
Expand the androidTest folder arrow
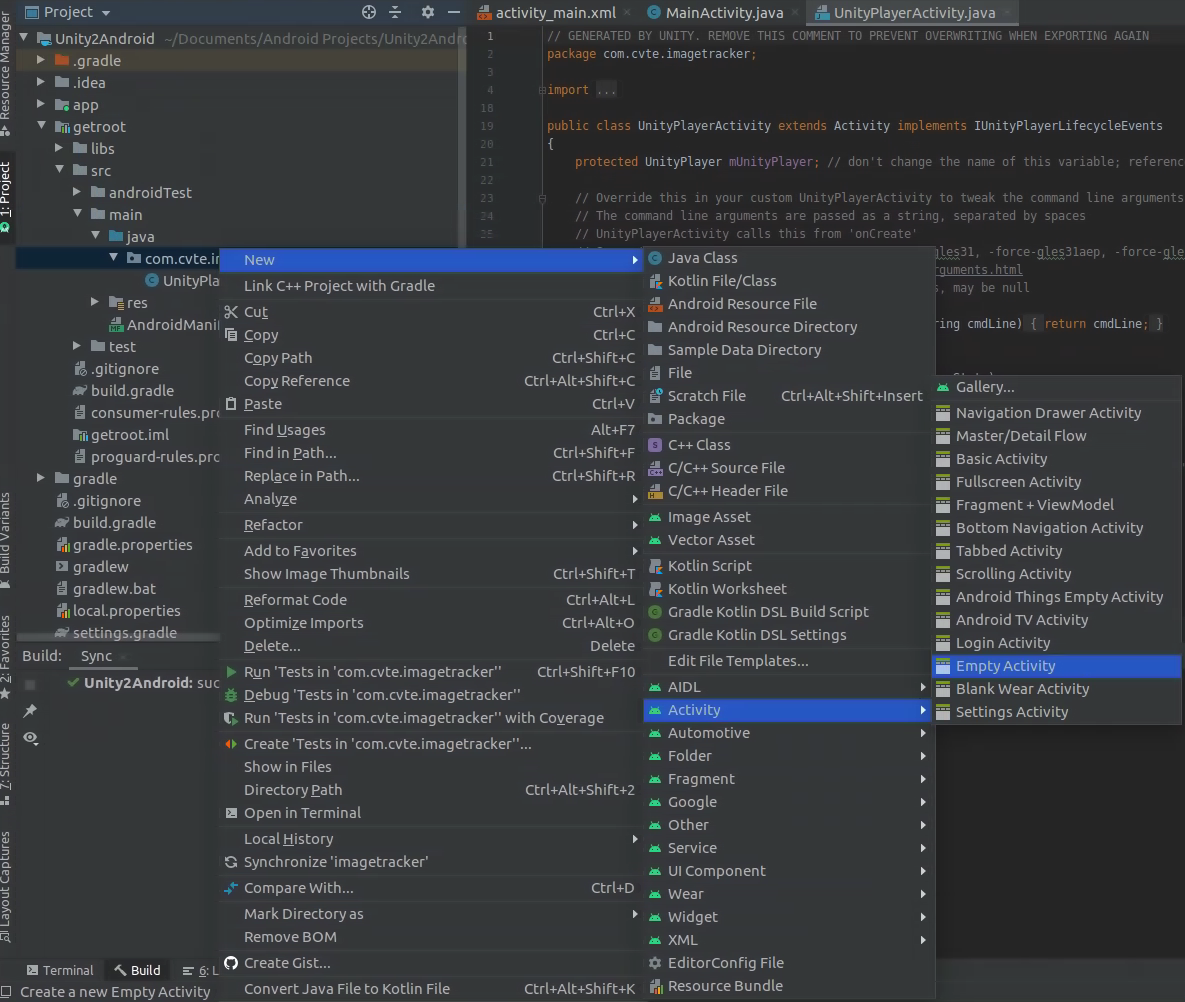pos(77,192)
